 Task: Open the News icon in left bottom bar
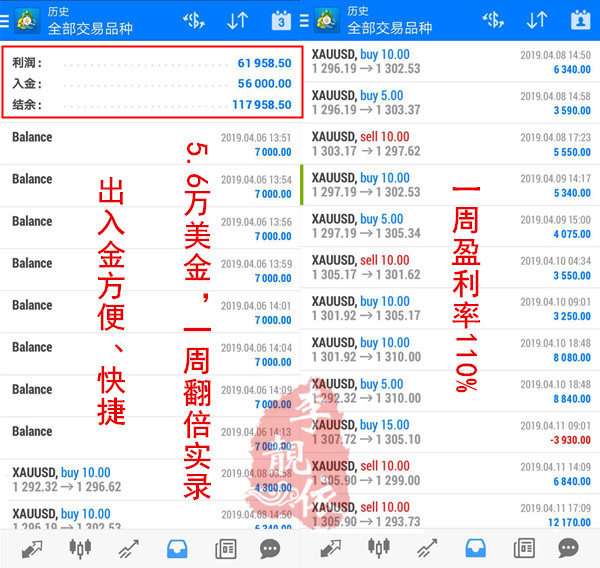tap(224, 548)
